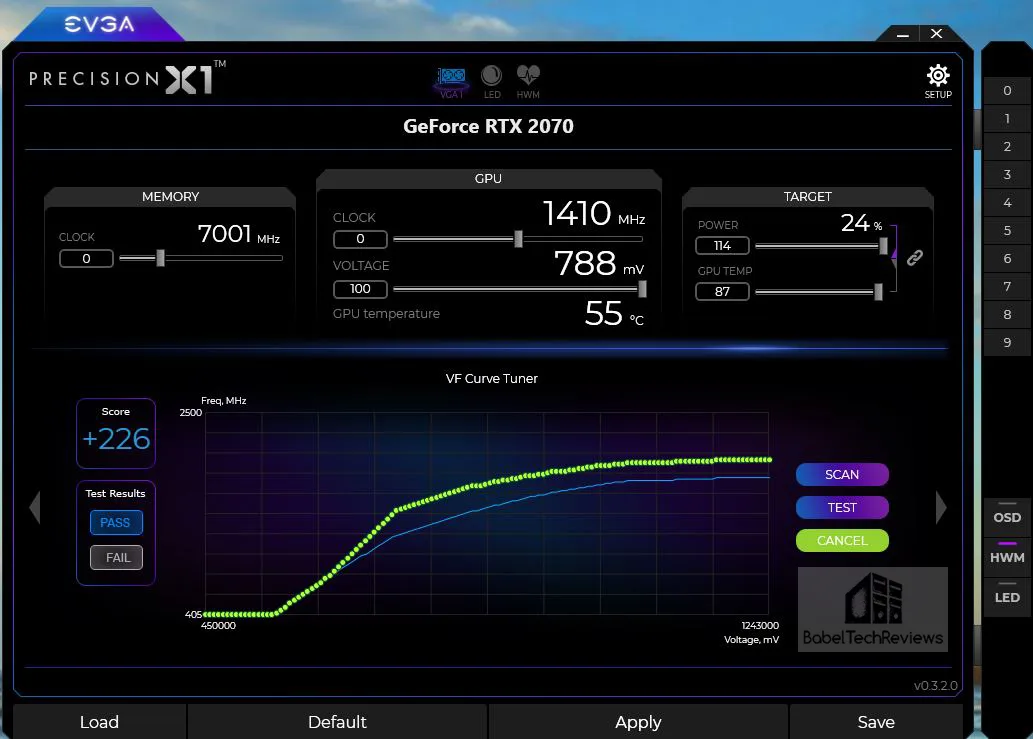Adjust the GPU temp target slider handle
Screen dimensions: 1033x739
[x=878, y=292]
